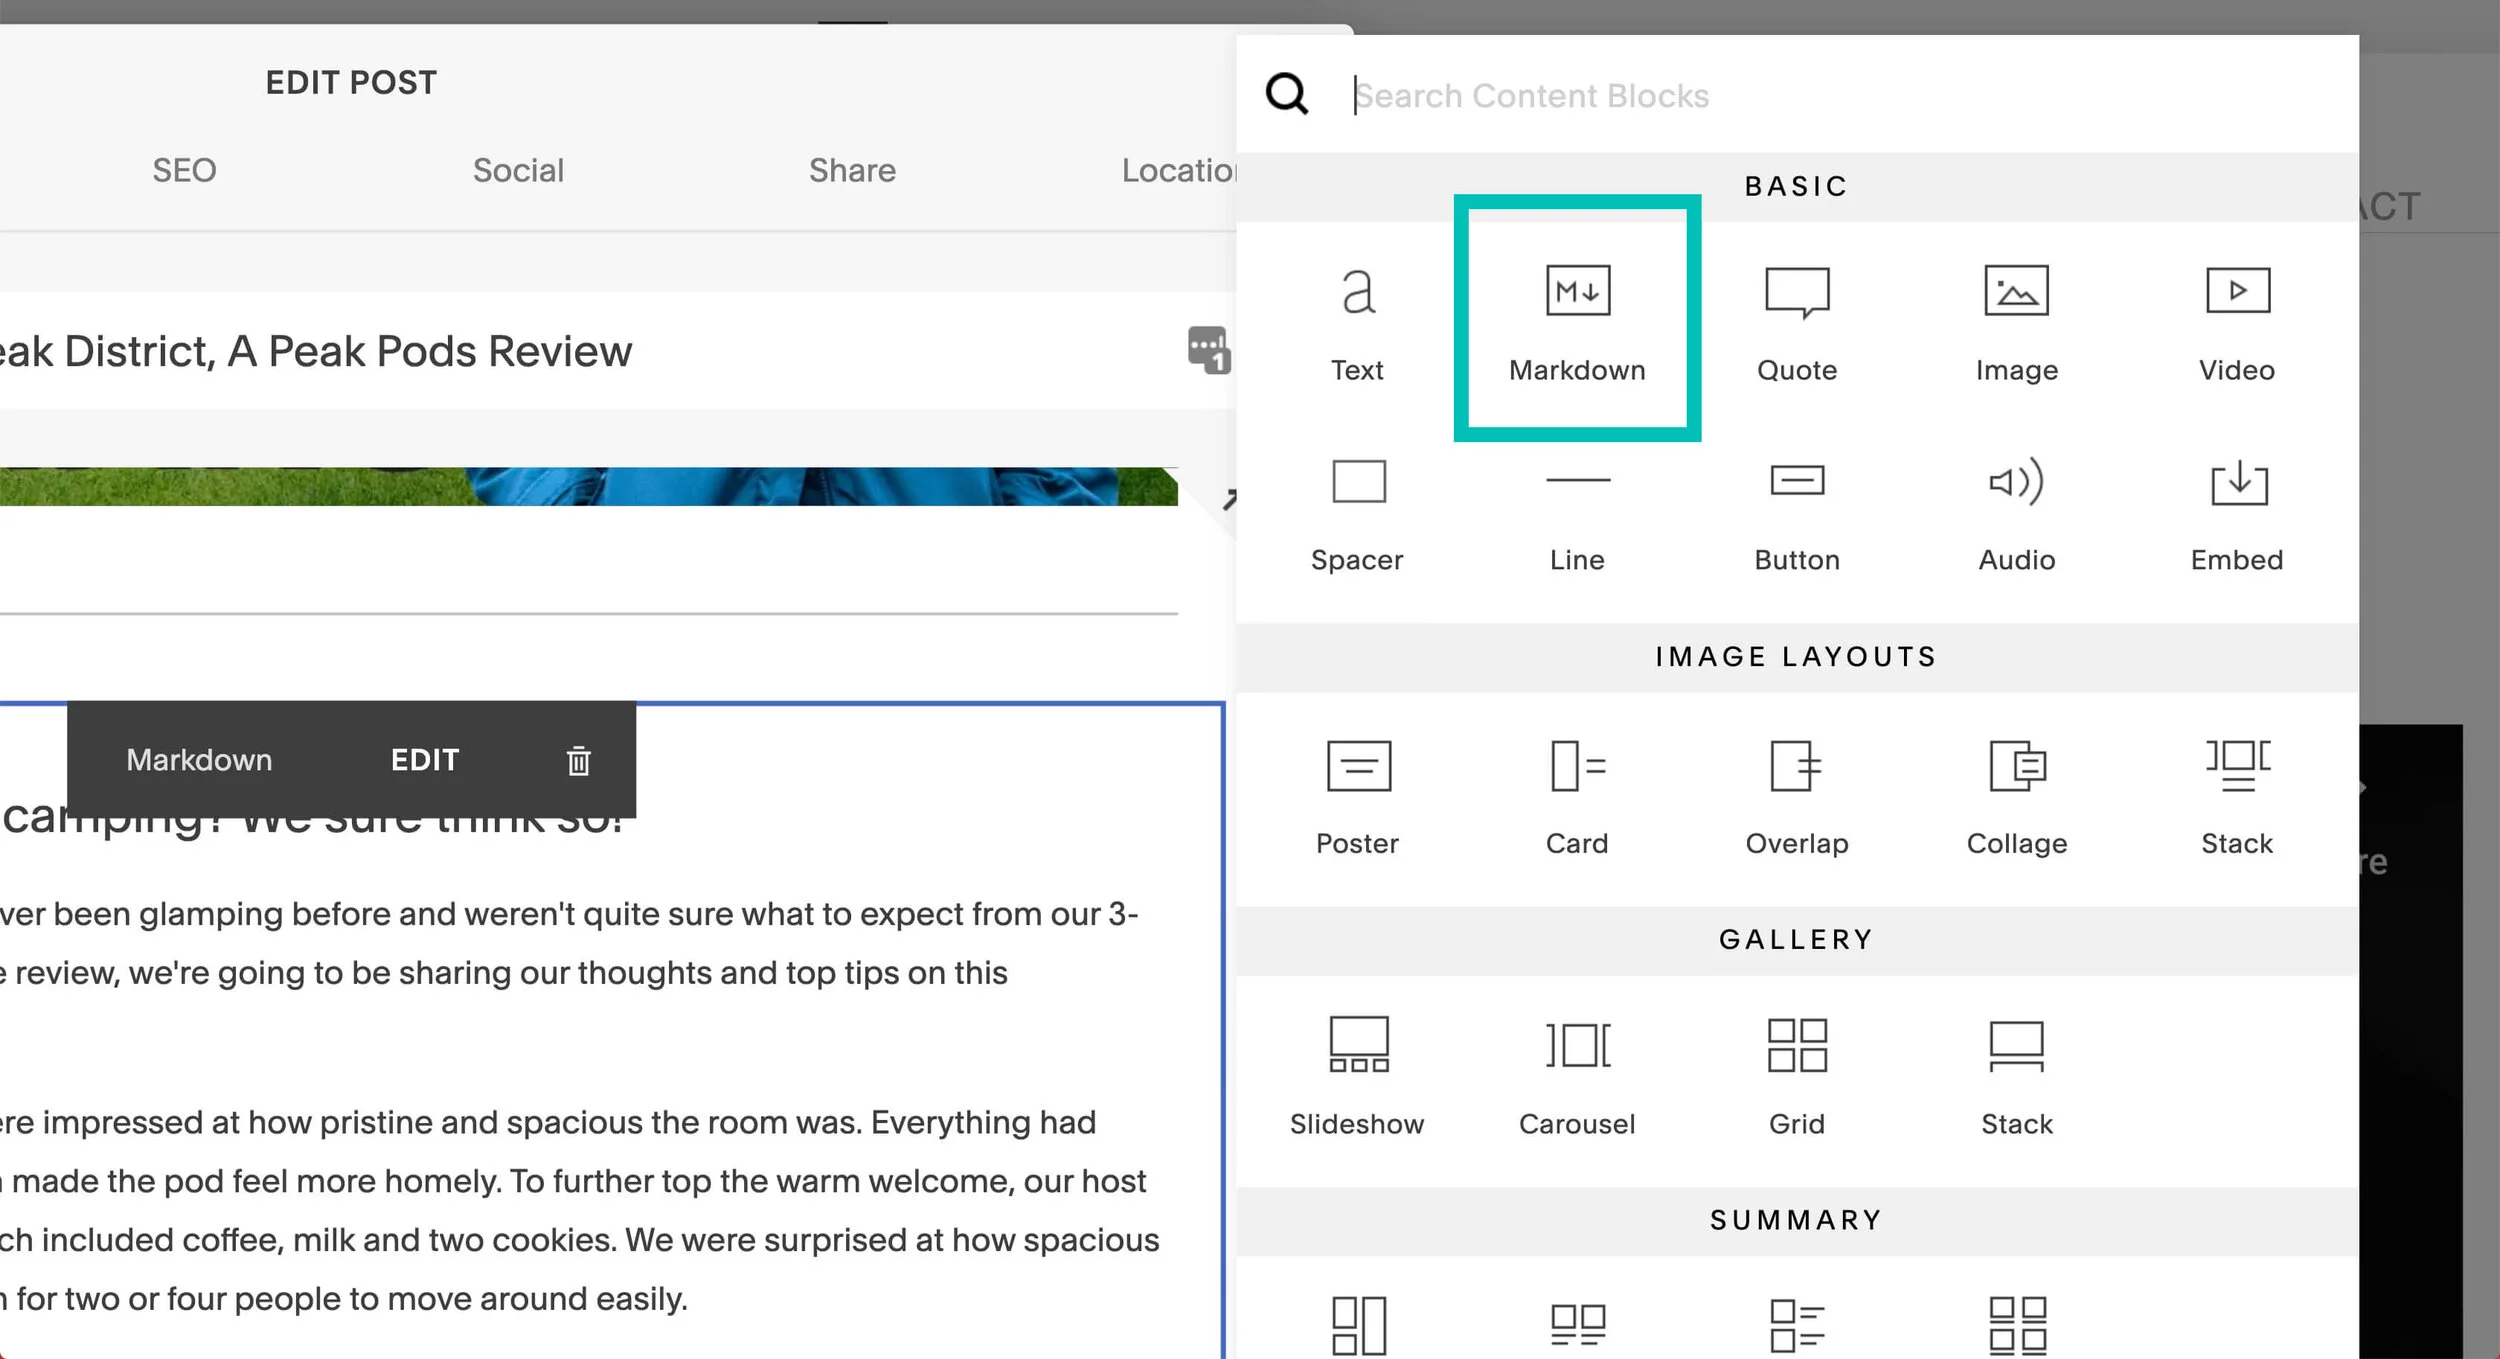Image resolution: width=2500 pixels, height=1359 pixels.
Task: Insert a Carousel gallery block
Action: (x=1577, y=1076)
